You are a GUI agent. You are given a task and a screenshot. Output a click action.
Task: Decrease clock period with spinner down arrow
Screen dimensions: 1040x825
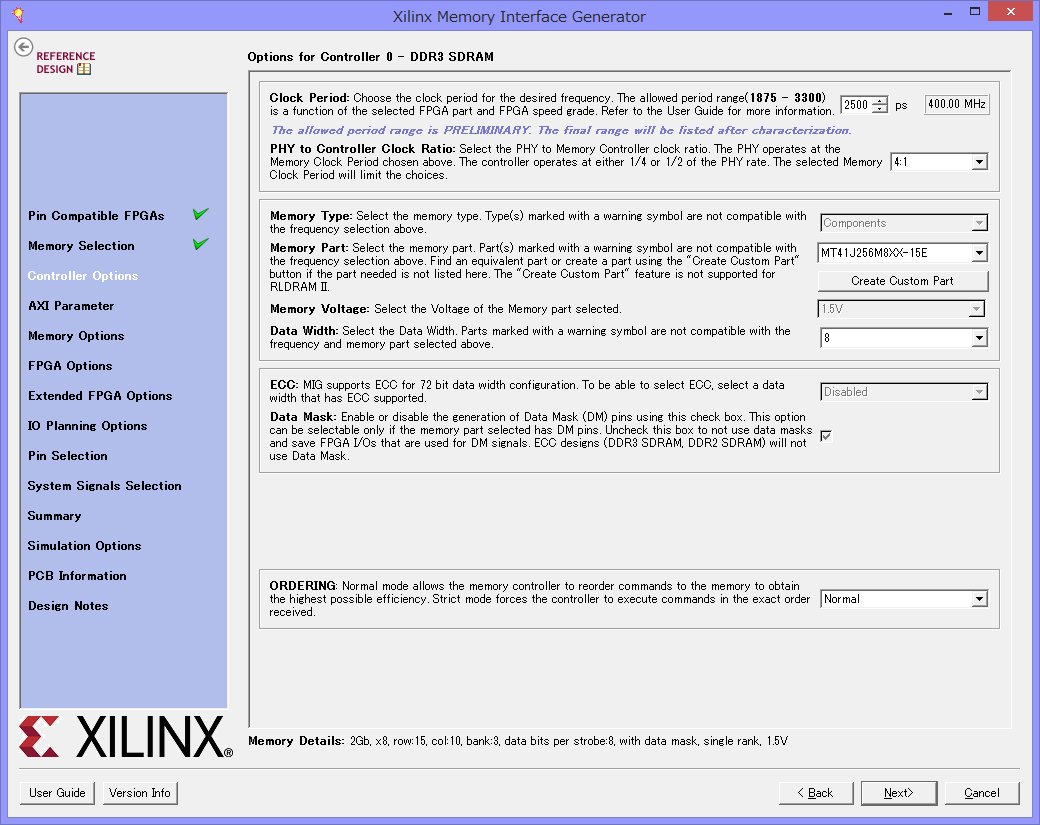(x=879, y=109)
